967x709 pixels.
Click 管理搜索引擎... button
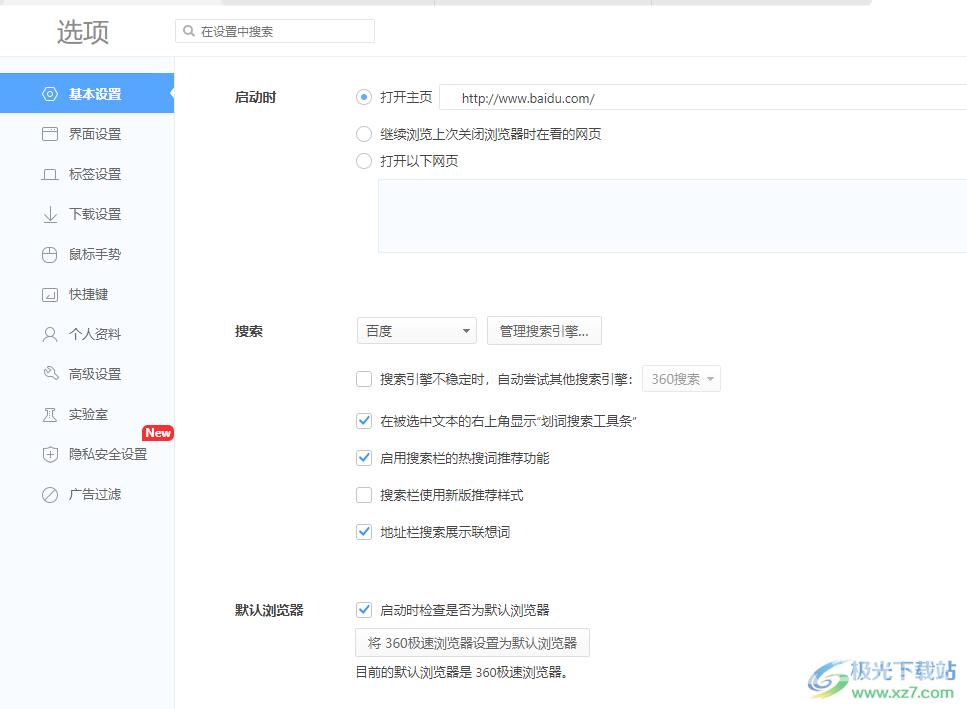point(544,331)
